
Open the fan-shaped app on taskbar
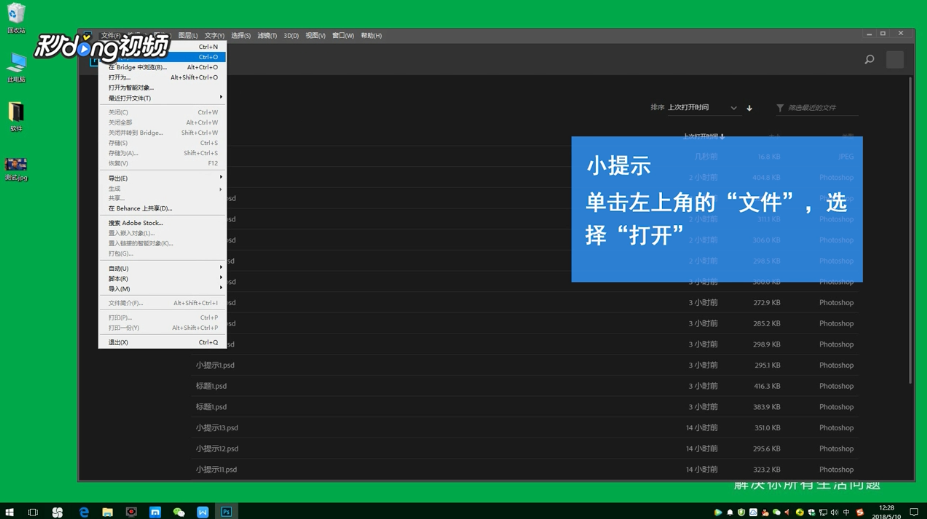[x=57, y=512]
